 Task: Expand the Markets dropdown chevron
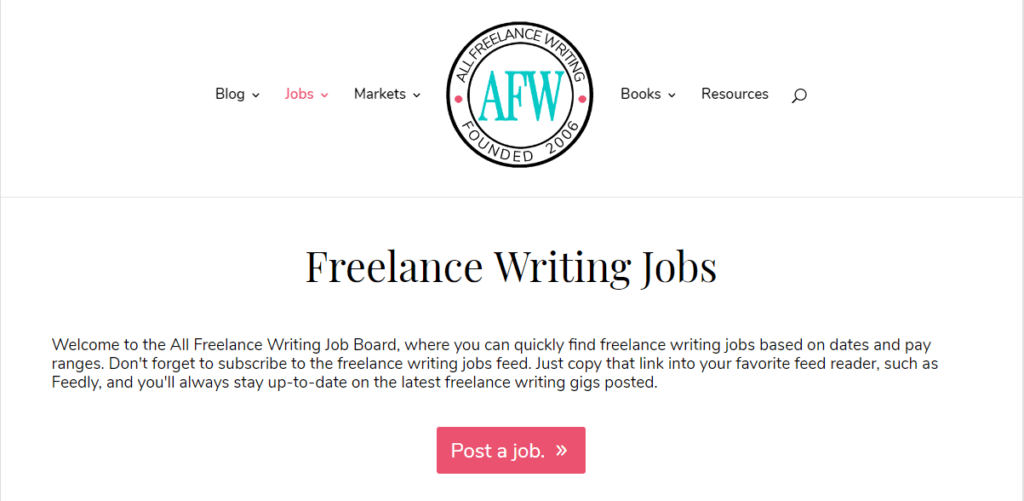point(417,95)
